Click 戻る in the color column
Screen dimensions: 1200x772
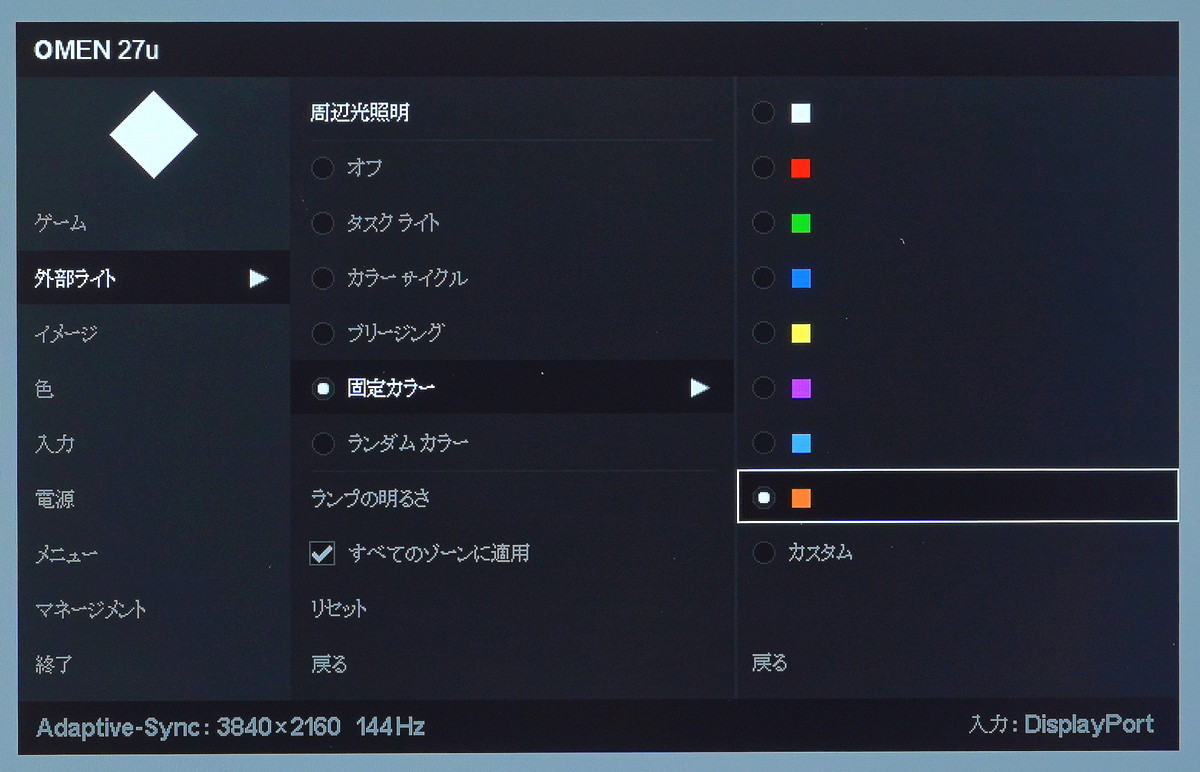[x=770, y=663]
